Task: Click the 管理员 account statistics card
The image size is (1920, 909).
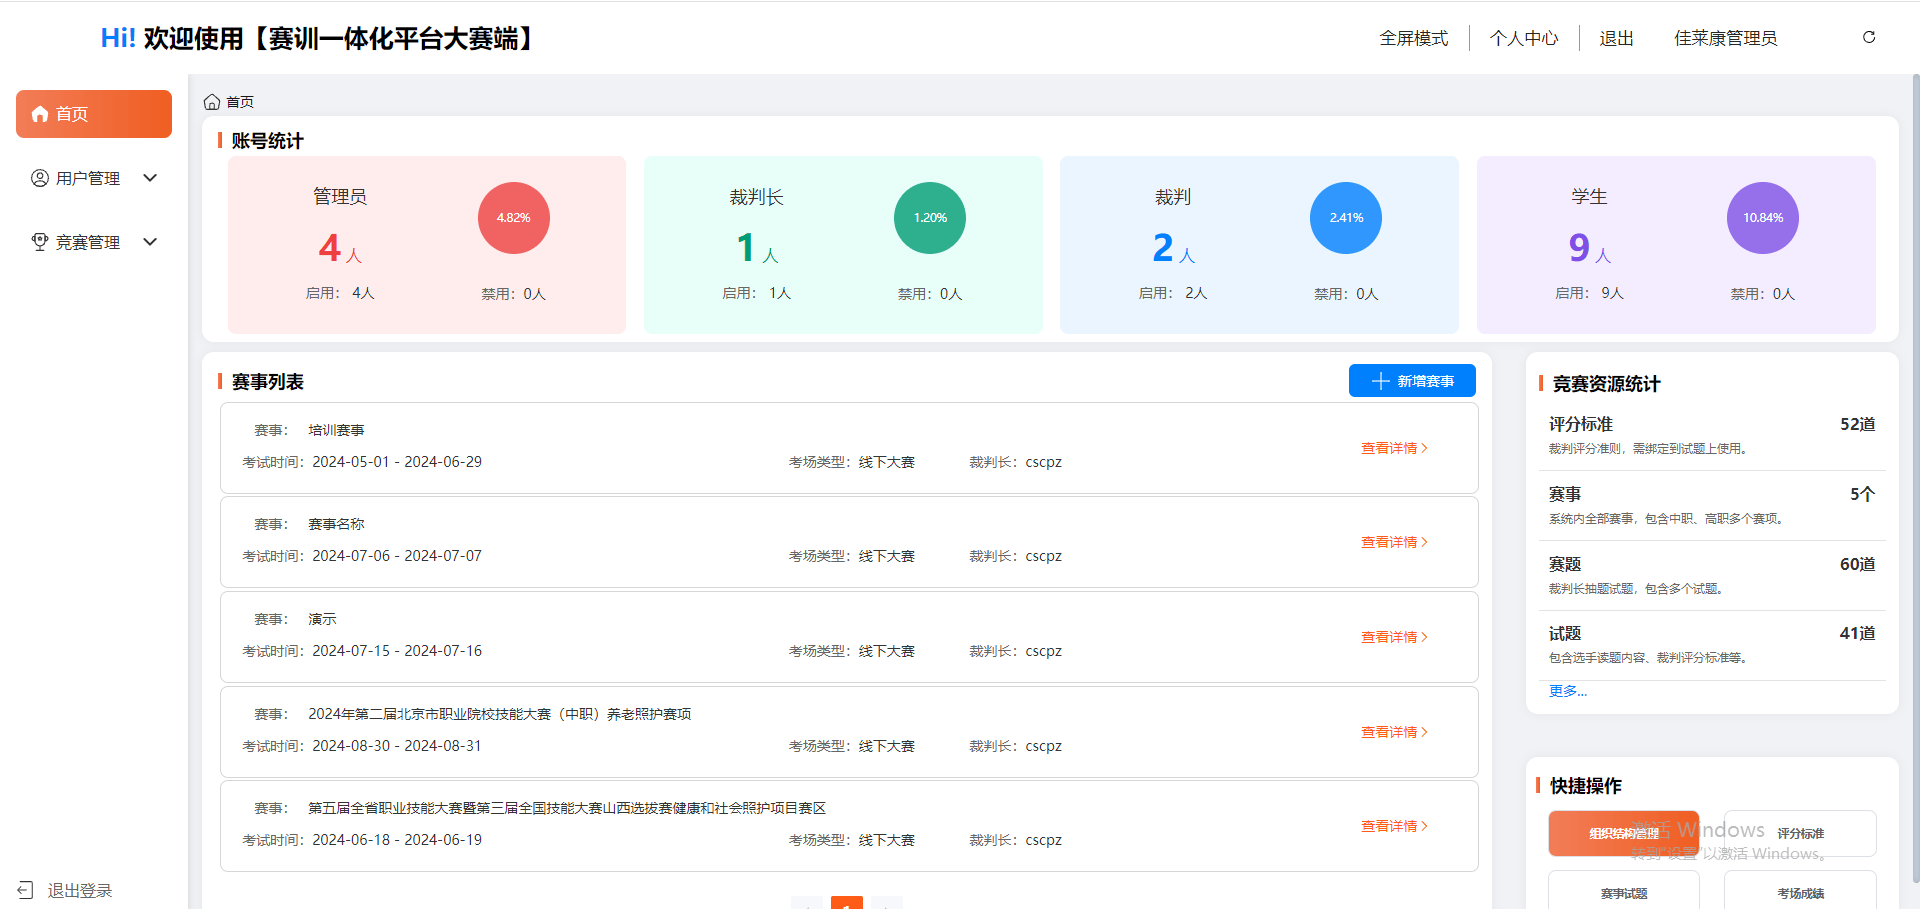Action: click(x=427, y=245)
